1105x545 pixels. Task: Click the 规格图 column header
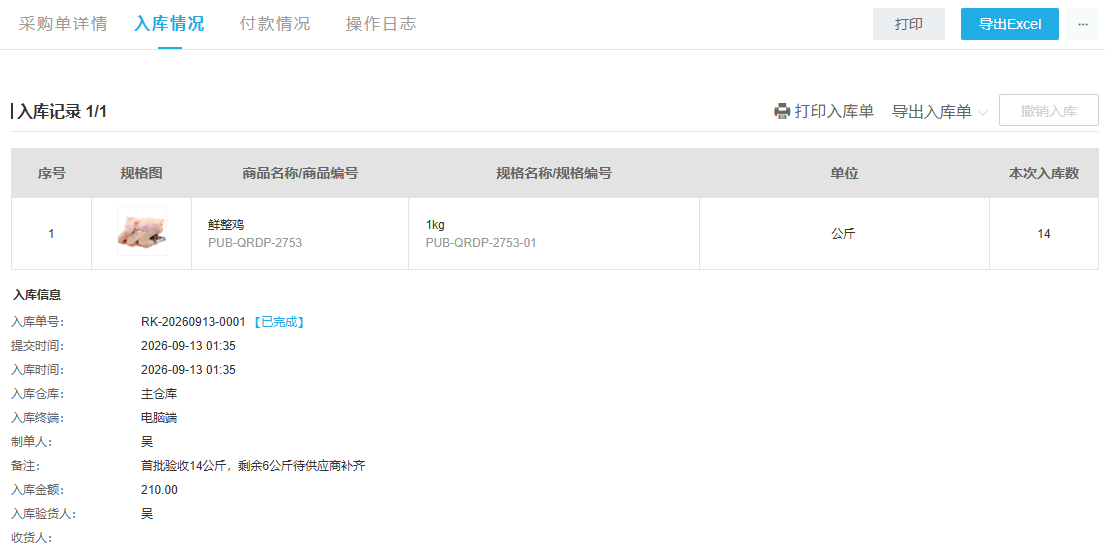coord(142,173)
